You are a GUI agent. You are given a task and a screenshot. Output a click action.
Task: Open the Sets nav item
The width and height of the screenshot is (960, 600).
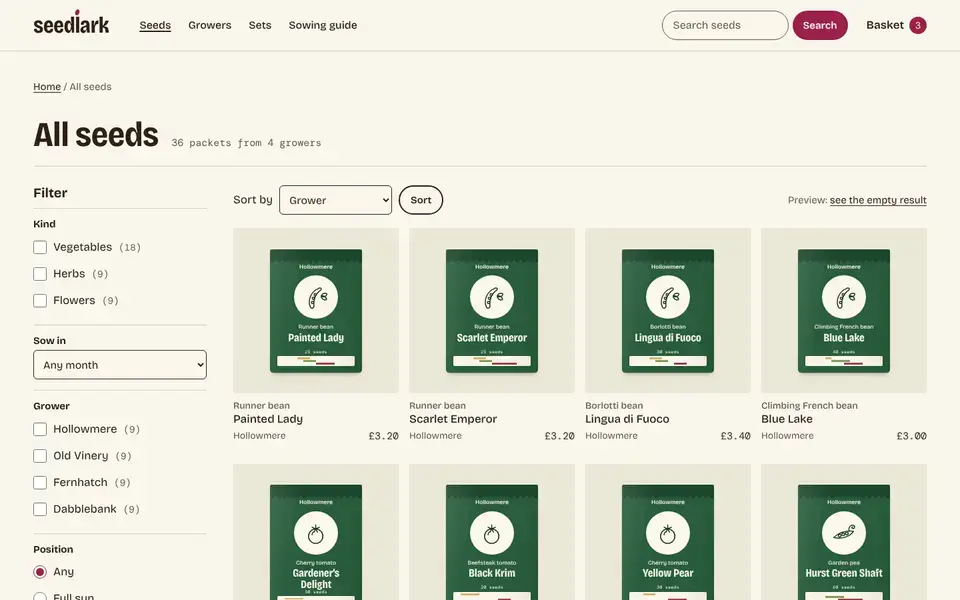(x=260, y=25)
